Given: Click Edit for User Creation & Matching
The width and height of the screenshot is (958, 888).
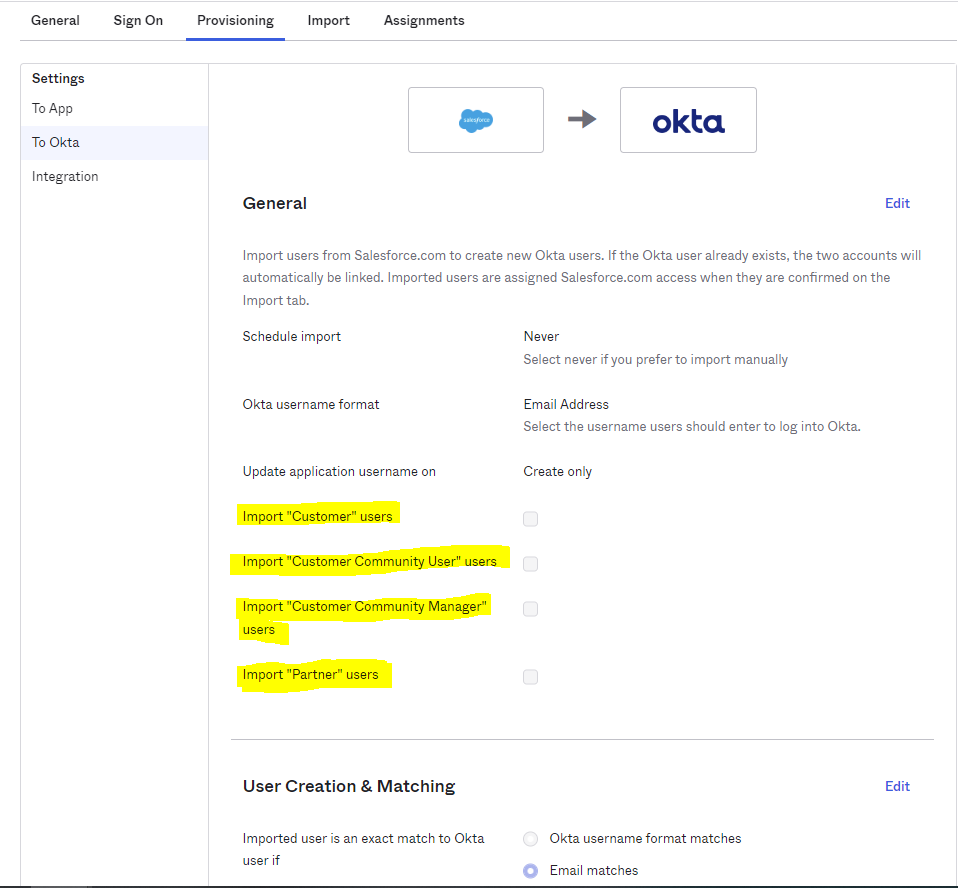Looking at the screenshot, I should (897, 786).
